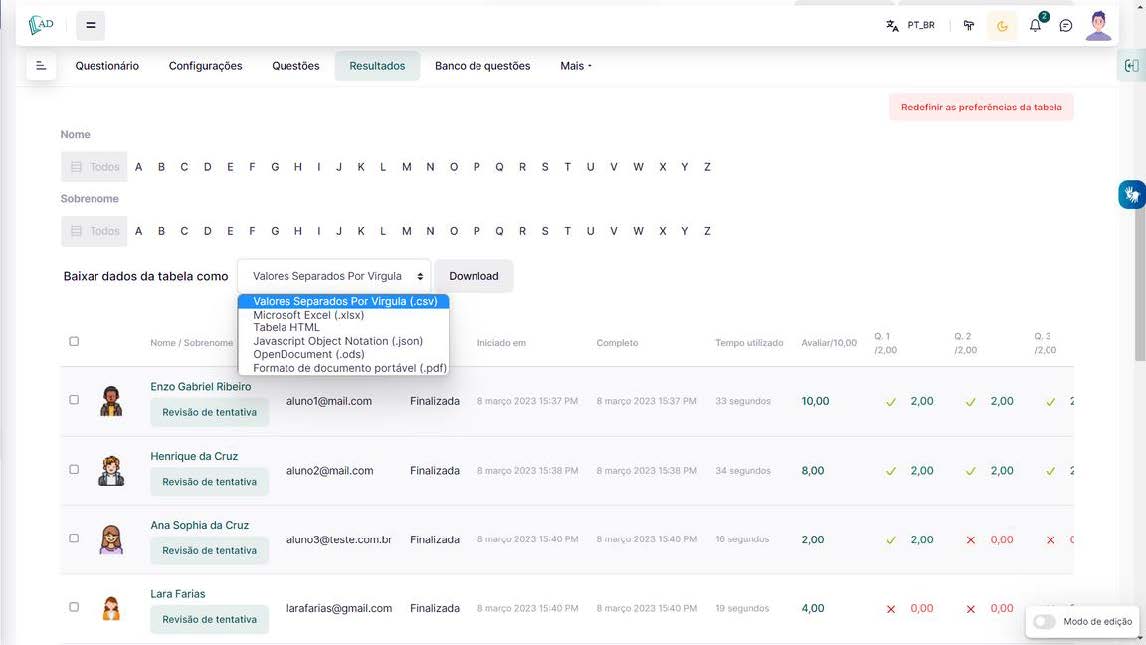Viewport: 1146px width, 645px height.
Task: Toggle the Modo de edição switch
Action: tap(1044, 621)
